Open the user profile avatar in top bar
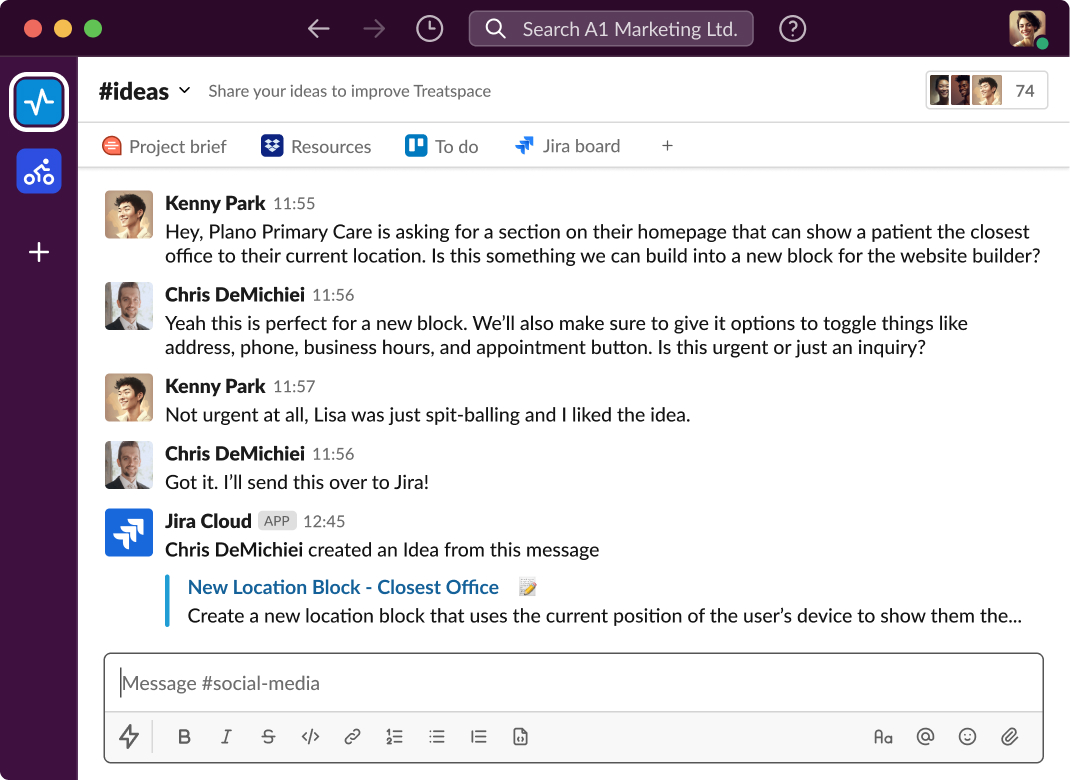The image size is (1070, 780). (x=1028, y=29)
